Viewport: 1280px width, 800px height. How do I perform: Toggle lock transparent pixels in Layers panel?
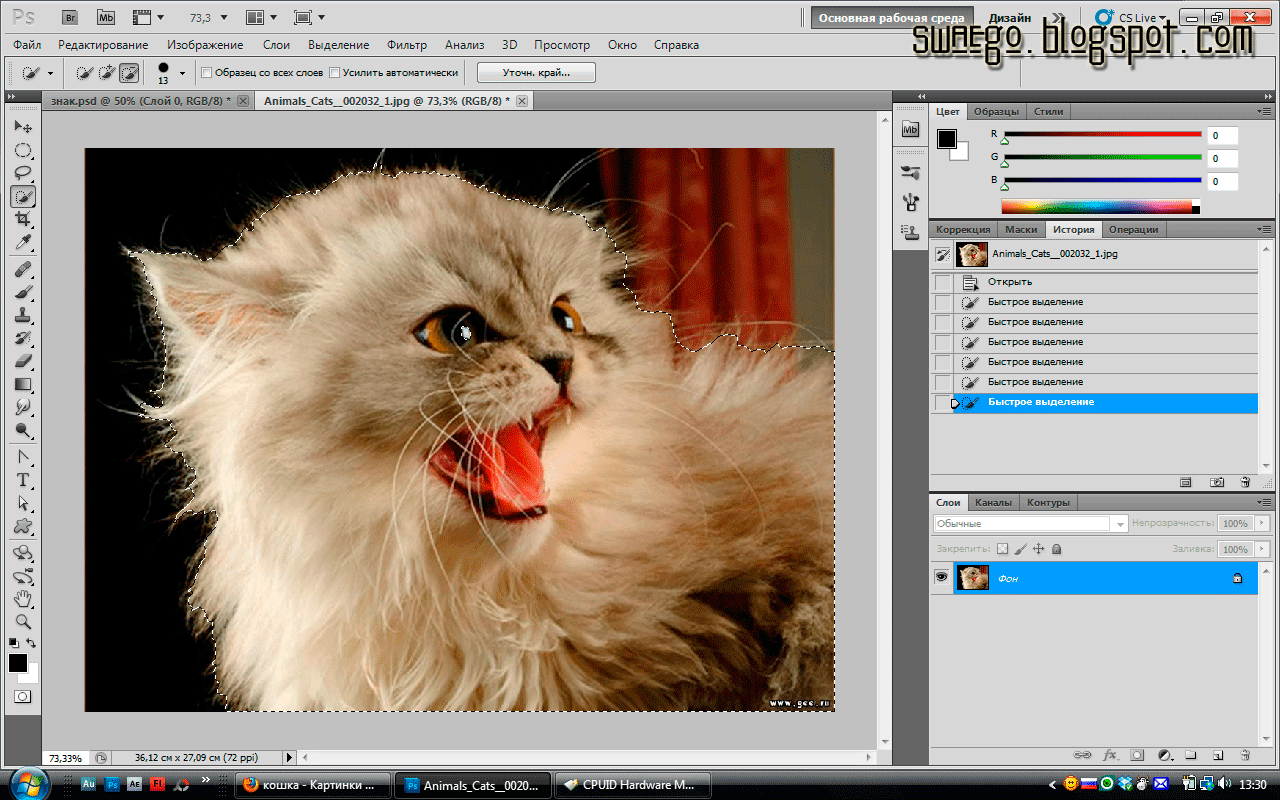click(x=1003, y=549)
